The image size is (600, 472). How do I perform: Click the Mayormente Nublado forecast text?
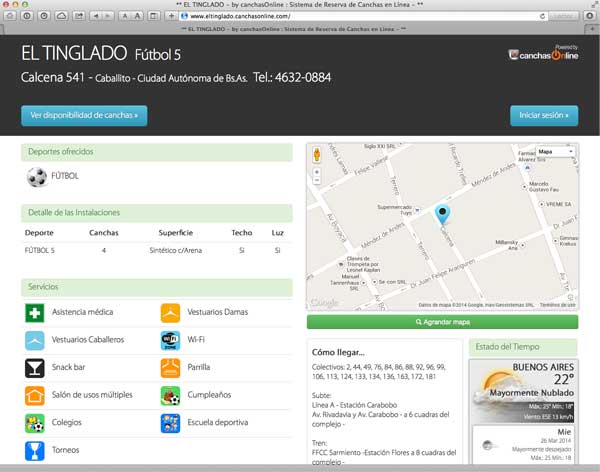click(532, 393)
